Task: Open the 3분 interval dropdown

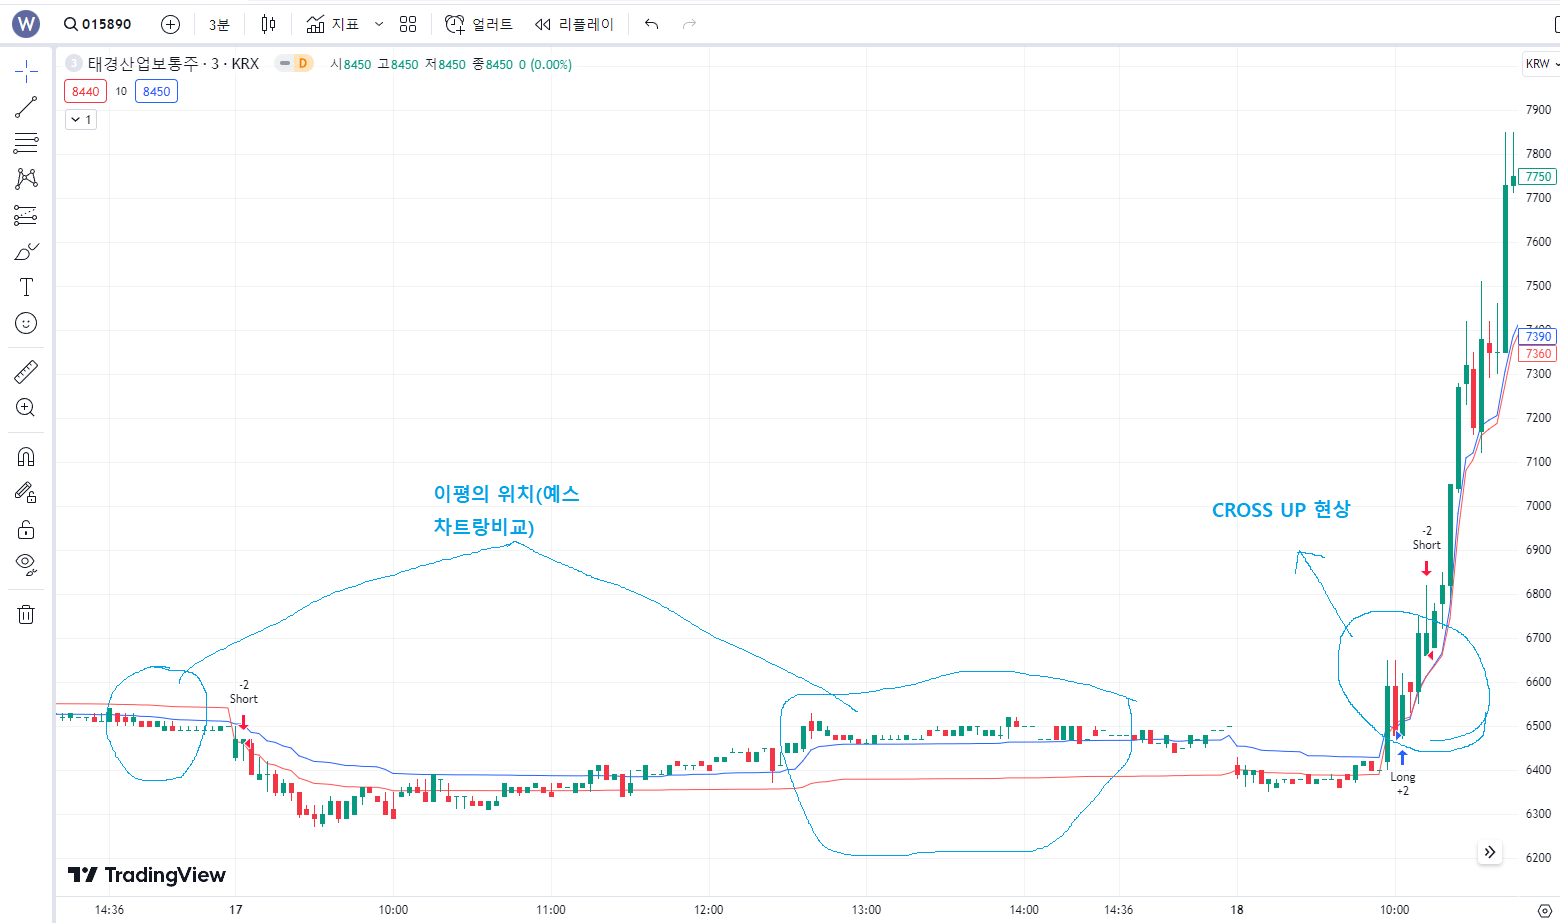Action: coord(218,24)
